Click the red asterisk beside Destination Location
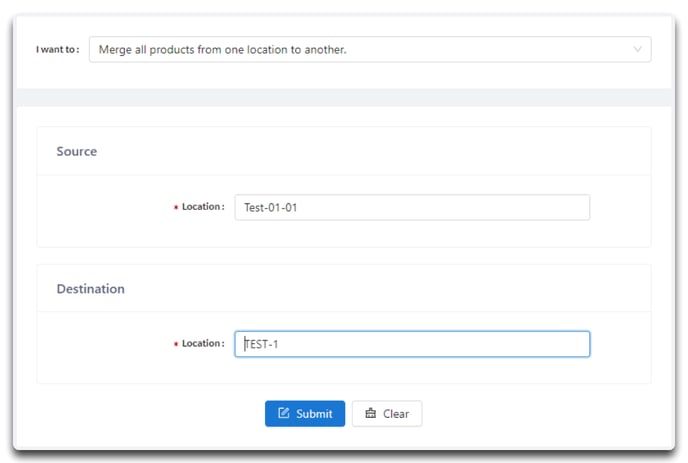The width and height of the screenshot is (688, 463). pos(176,344)
